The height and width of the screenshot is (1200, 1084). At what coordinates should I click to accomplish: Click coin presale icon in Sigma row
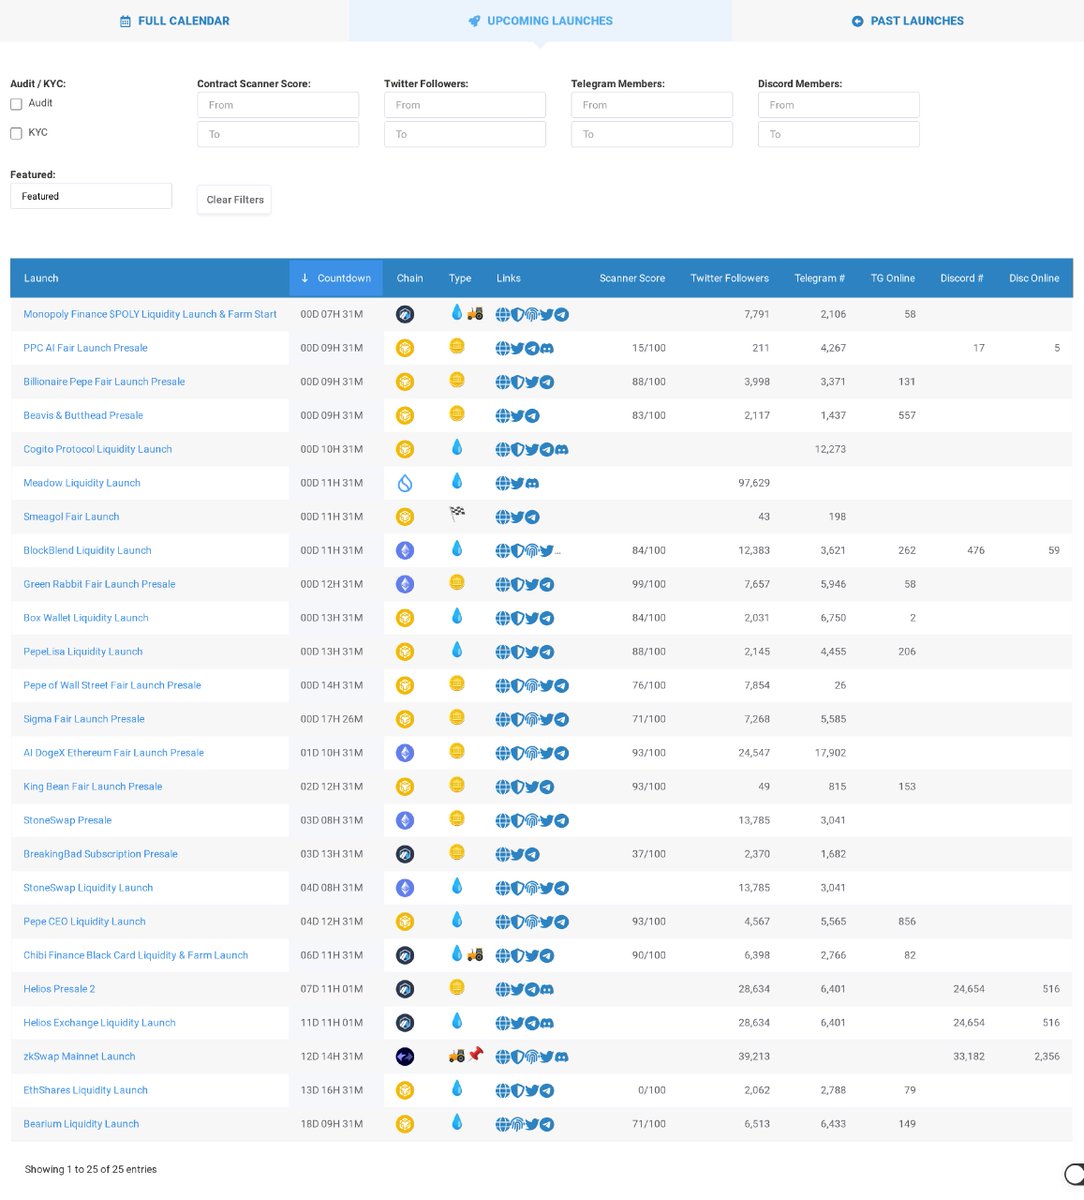click(457, 718)
